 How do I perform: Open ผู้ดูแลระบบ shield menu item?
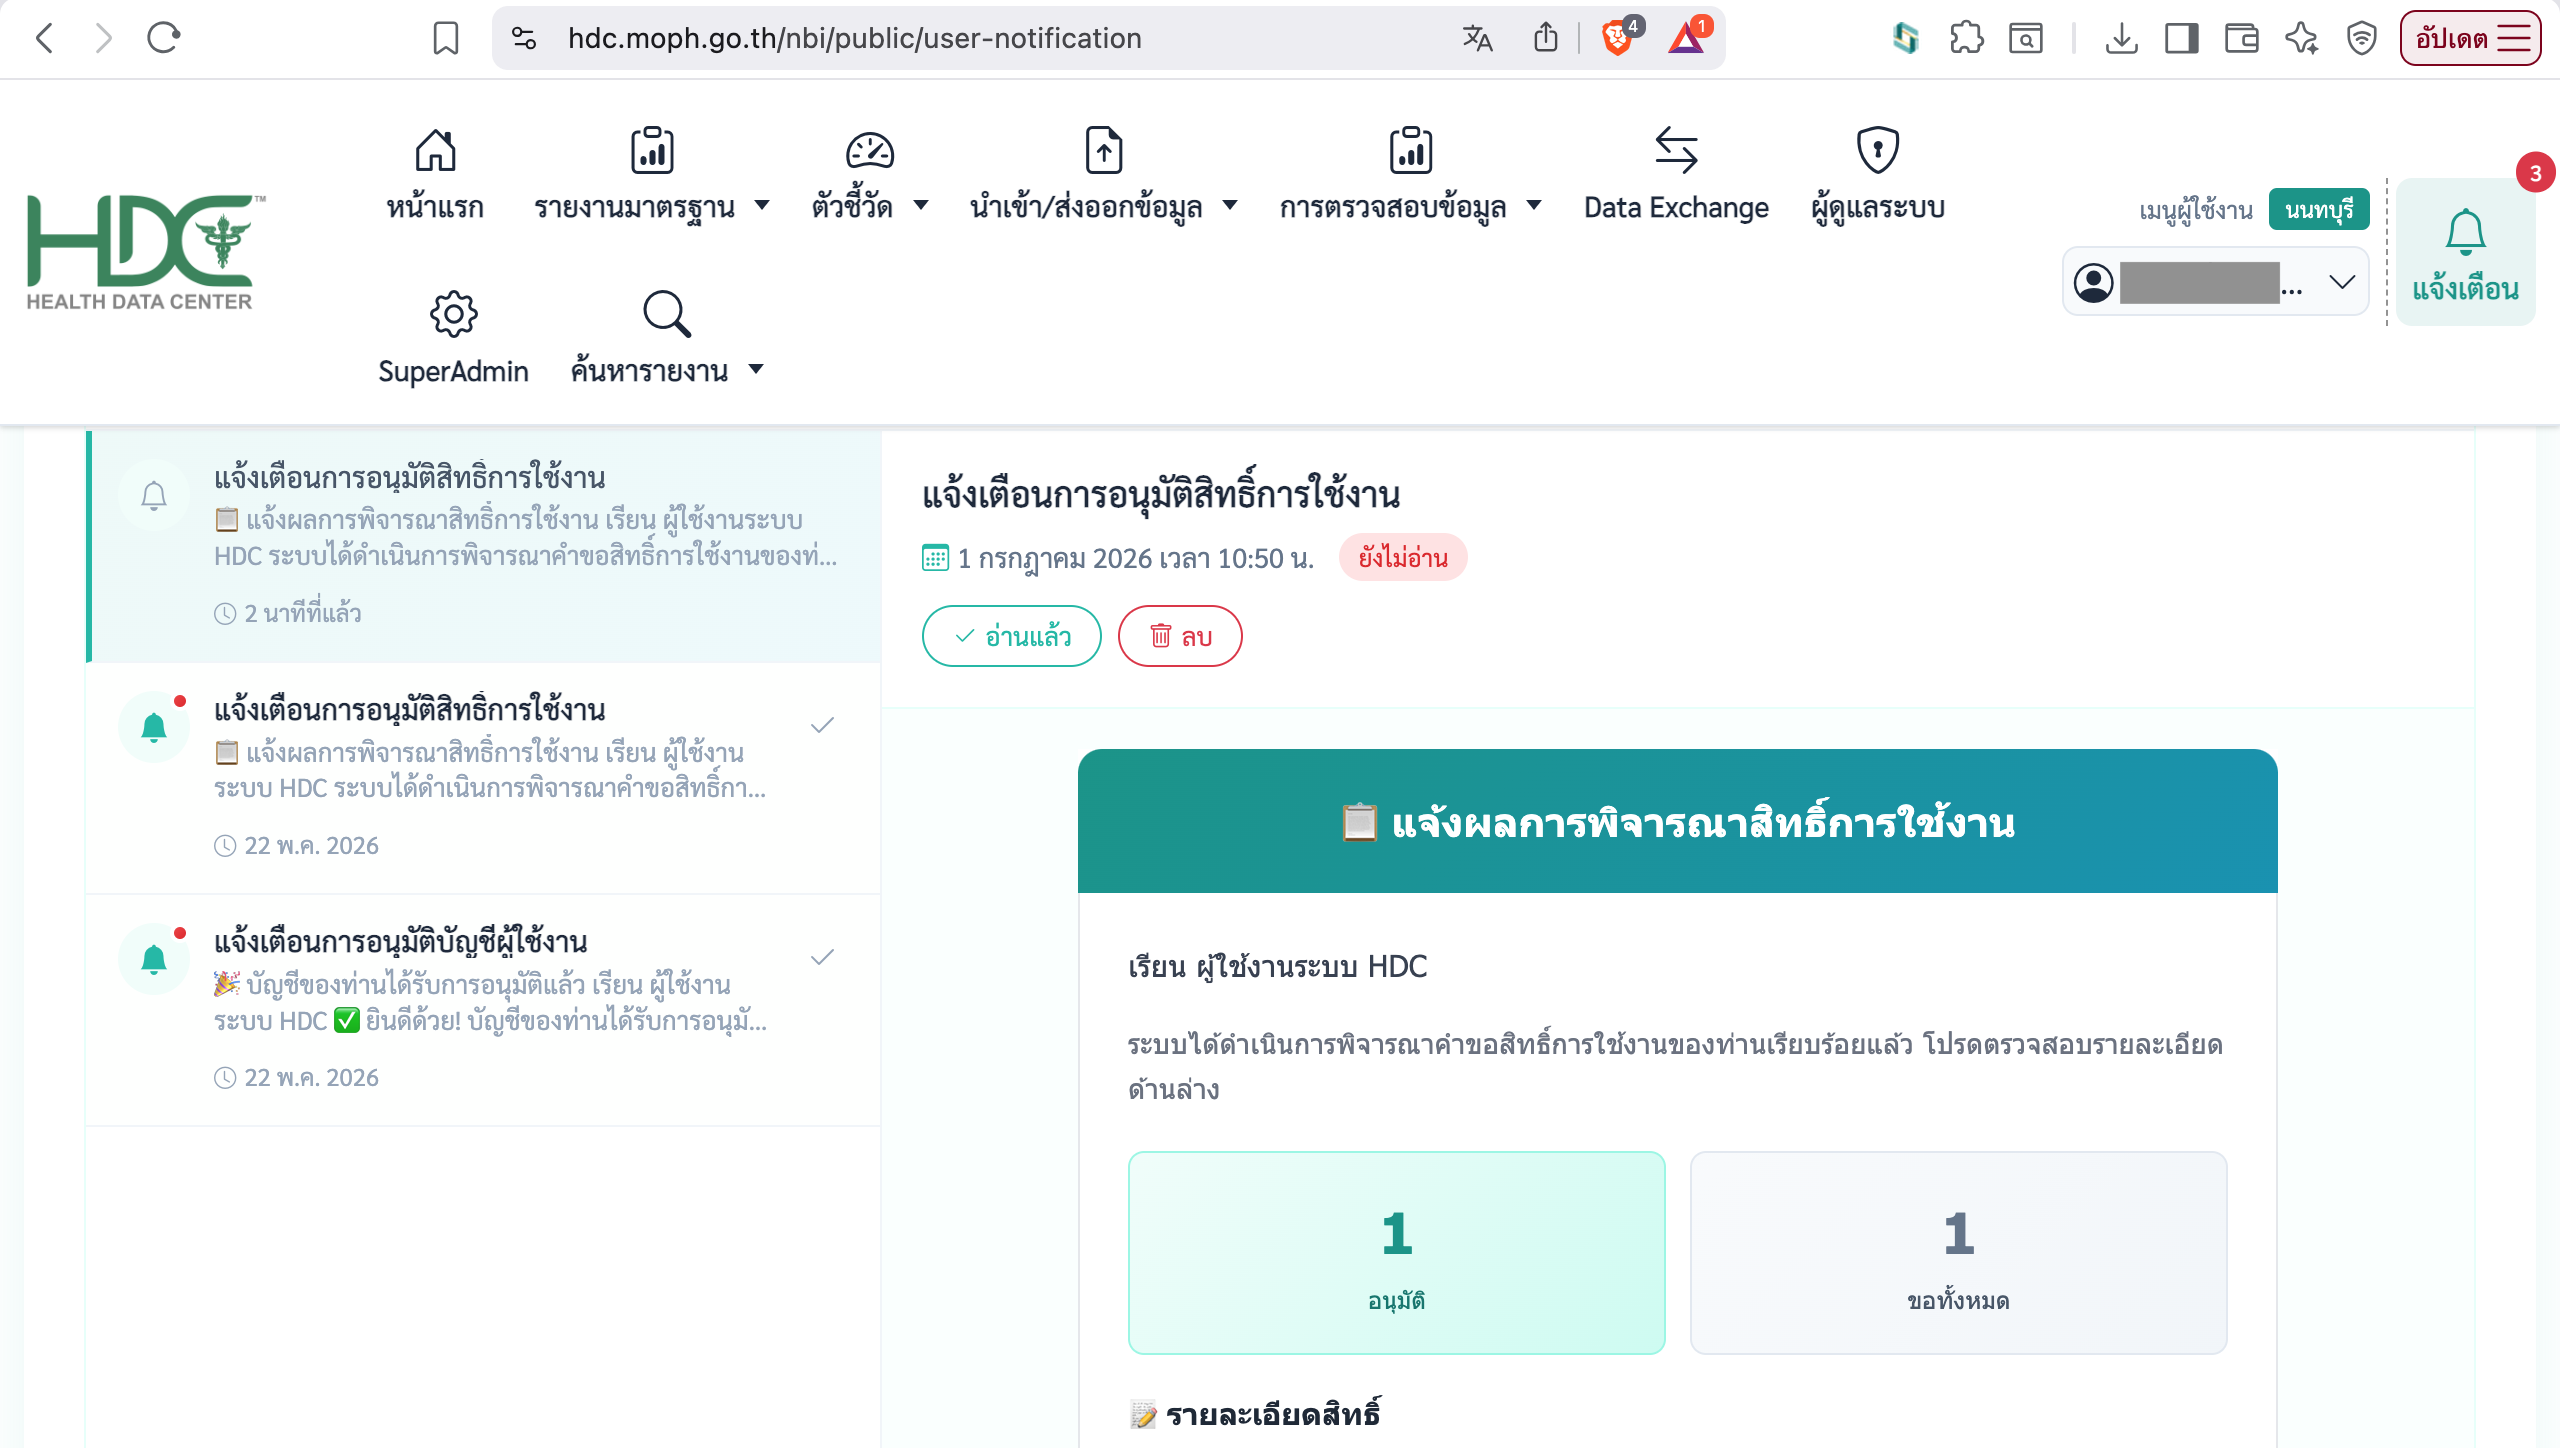1878,174
